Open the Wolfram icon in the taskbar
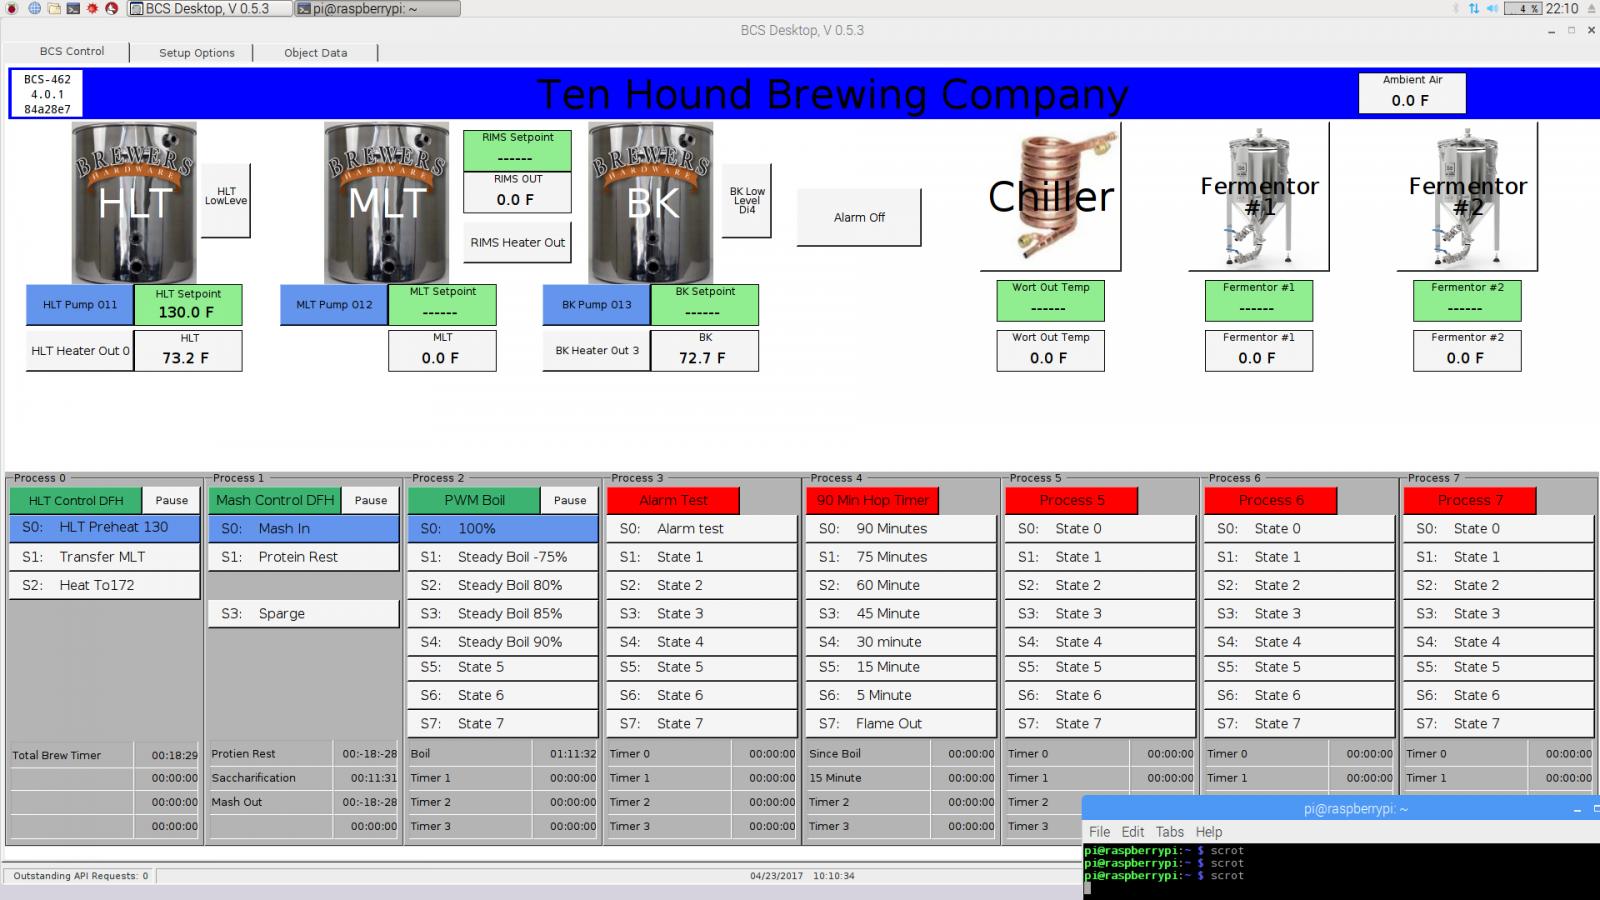 click(112, 9)
